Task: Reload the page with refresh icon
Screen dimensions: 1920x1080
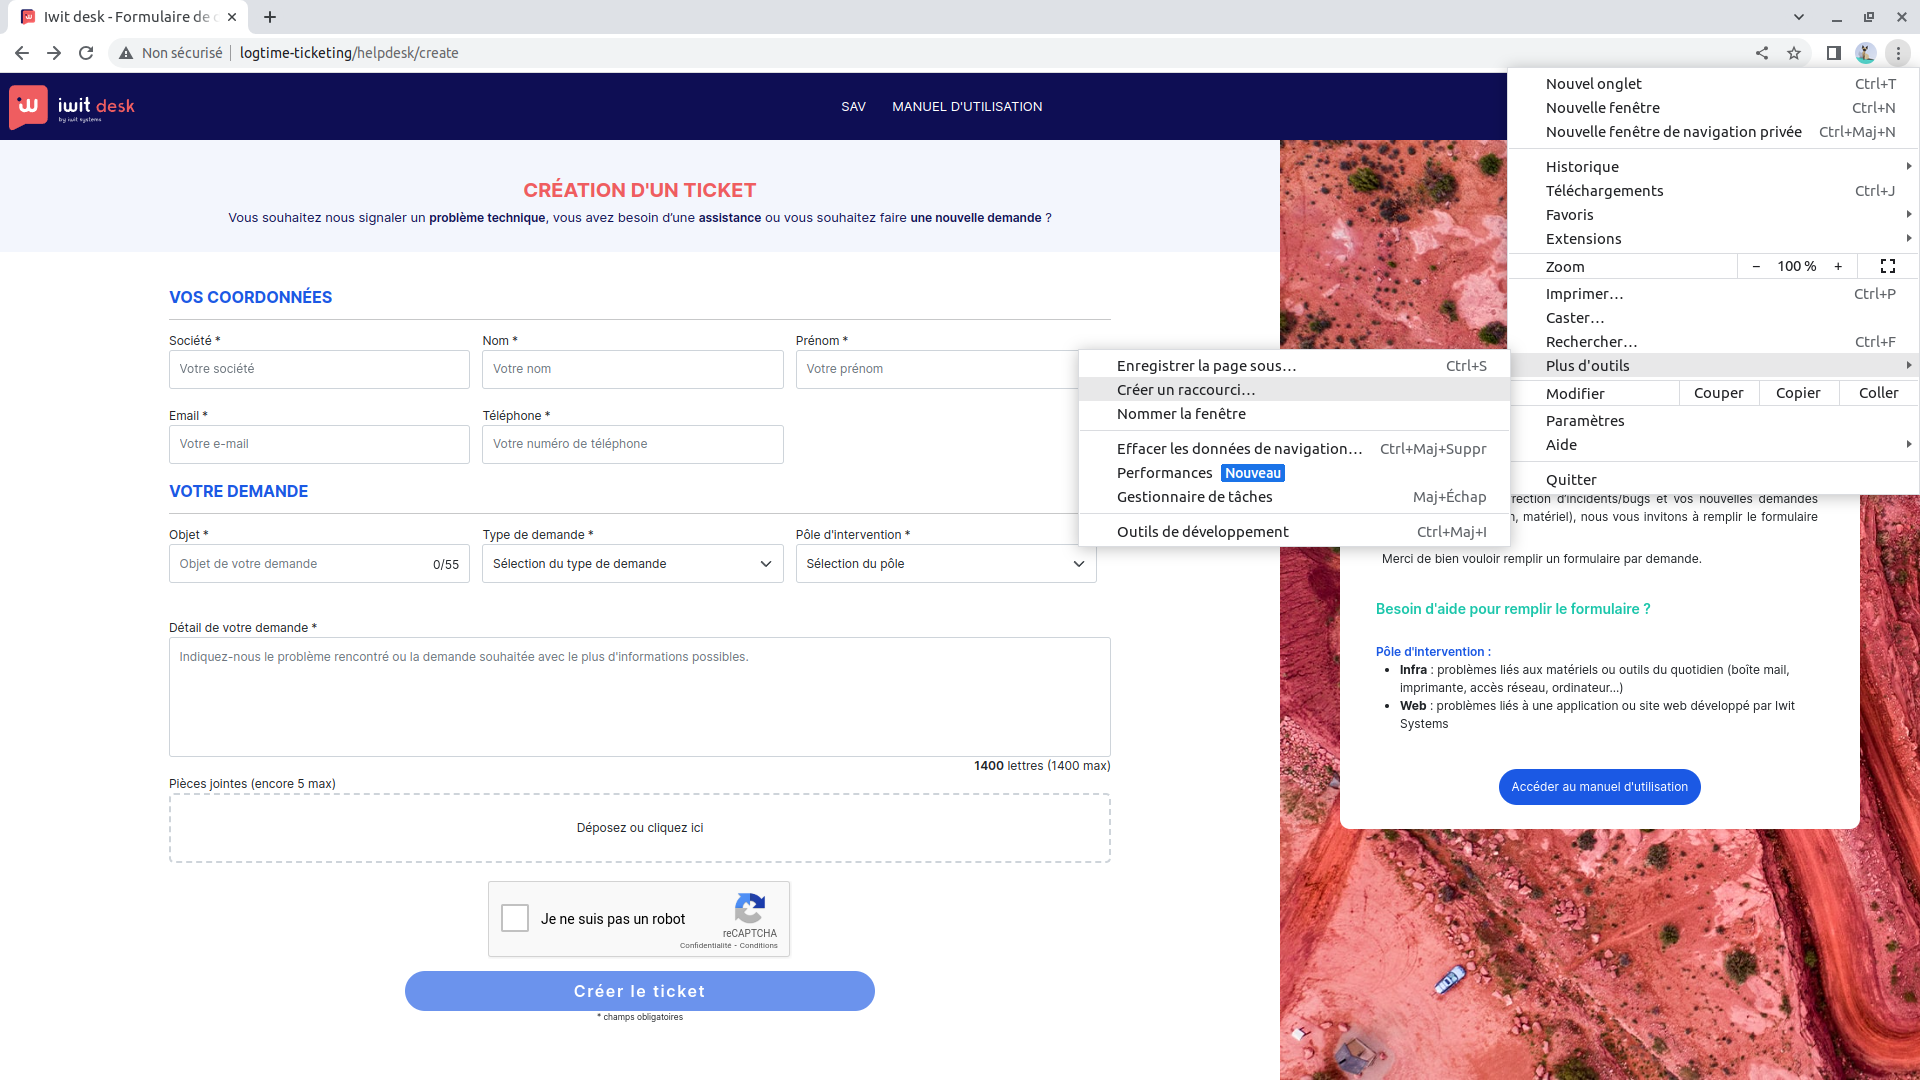Action: coord(86,53)
